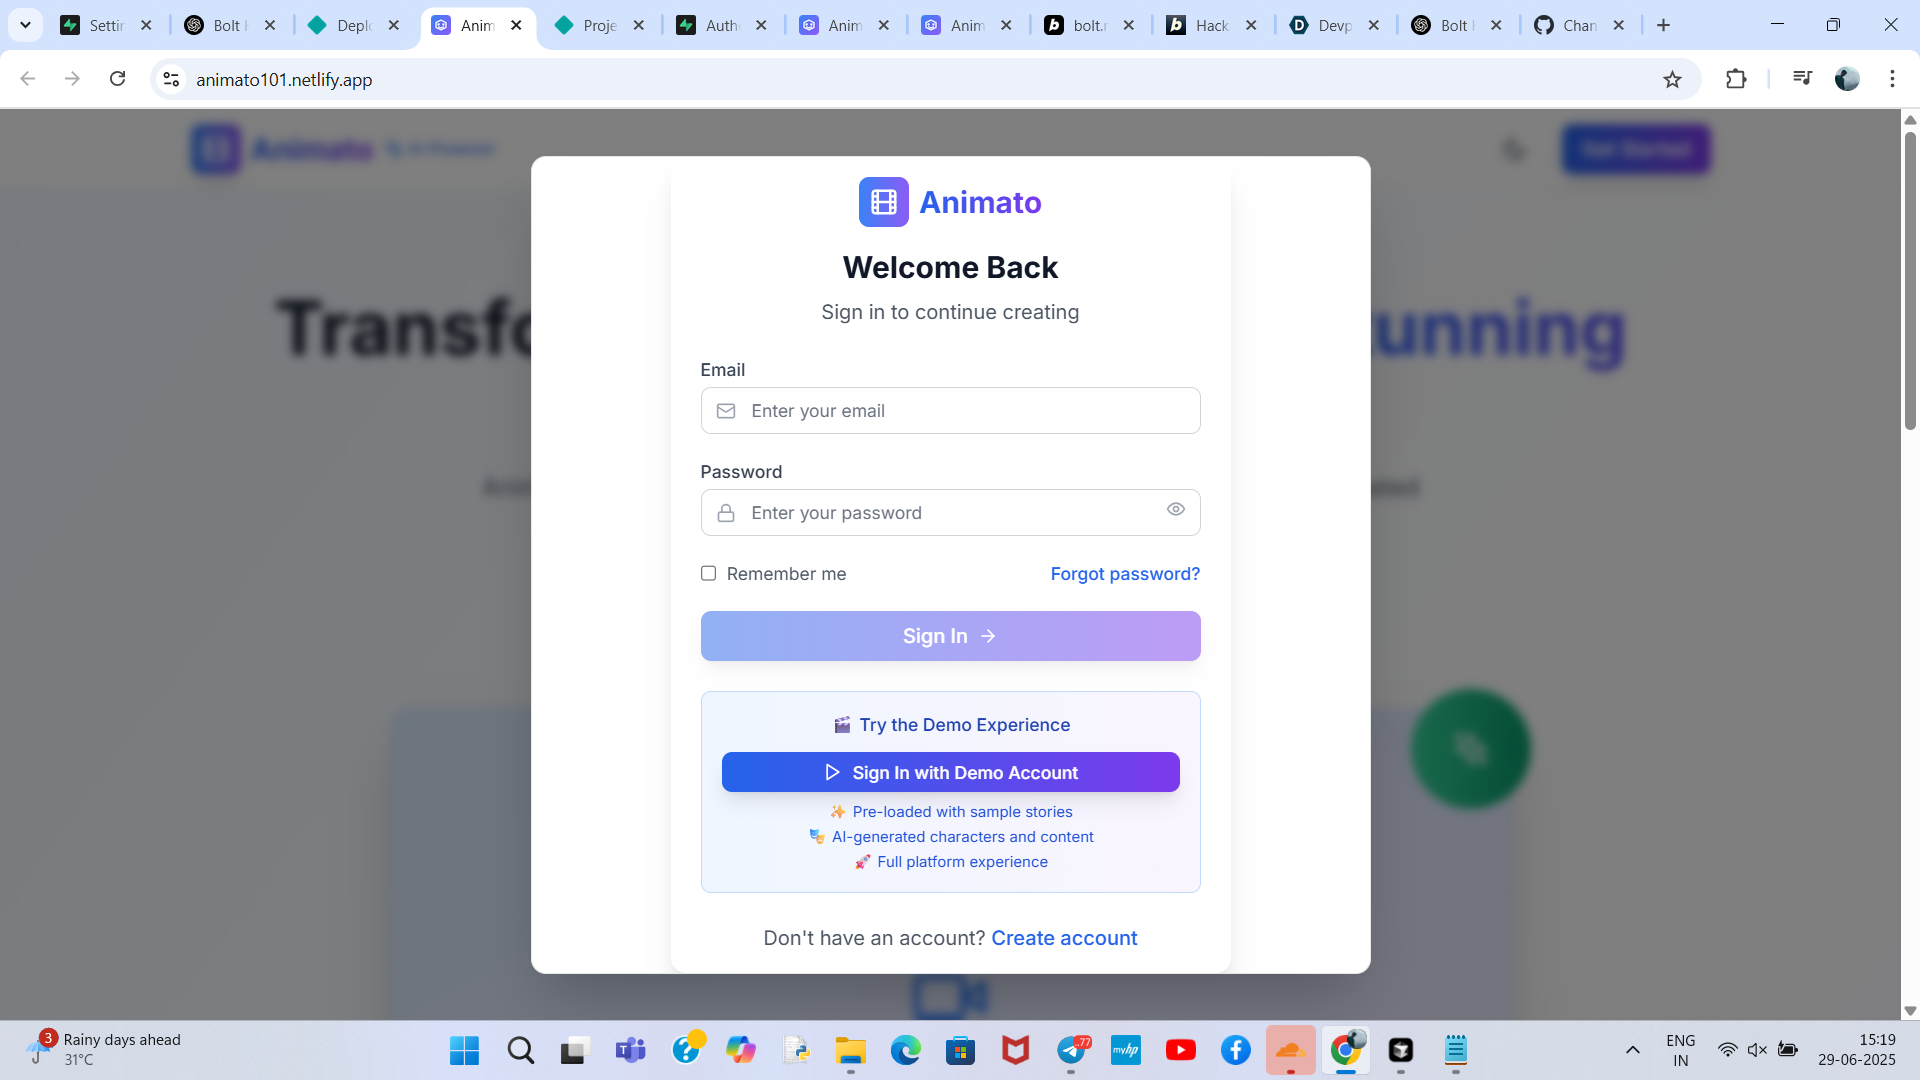Screen dimensions: 1920x1080
Task: Open the Create account link
Action: tap(1063, 938)
